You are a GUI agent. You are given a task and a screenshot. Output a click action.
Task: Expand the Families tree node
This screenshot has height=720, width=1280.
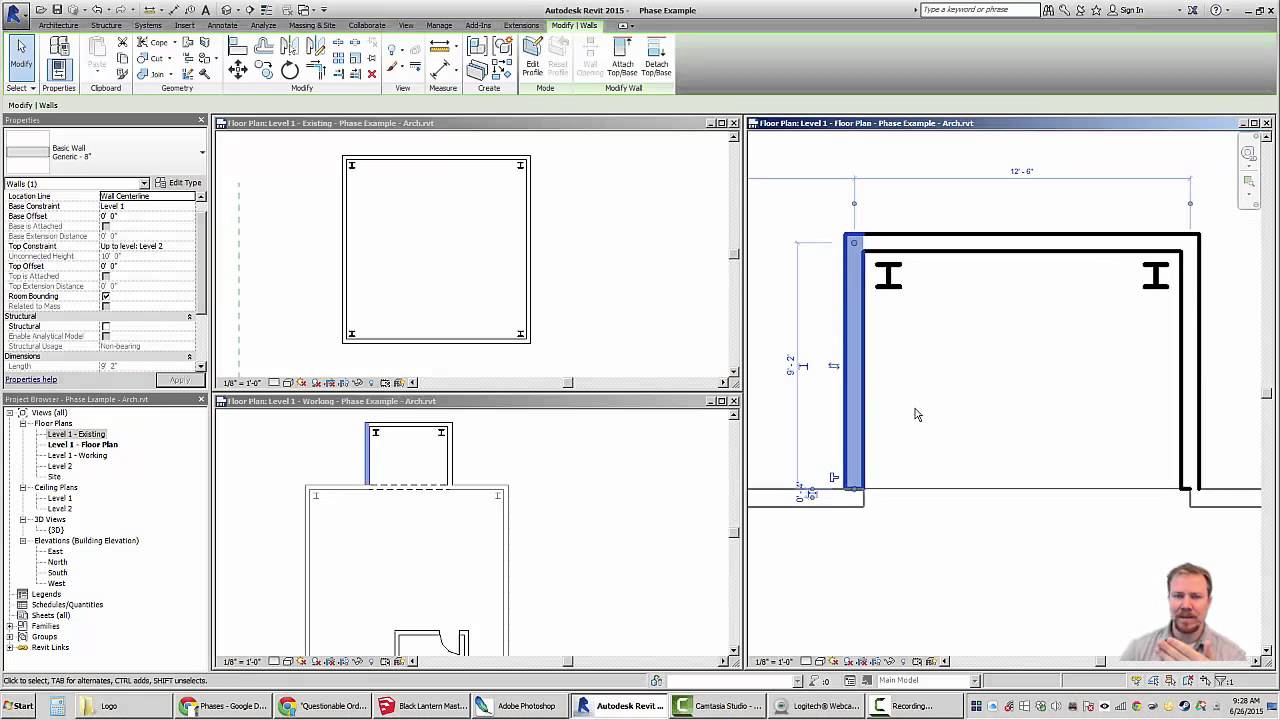click(10, 626)
